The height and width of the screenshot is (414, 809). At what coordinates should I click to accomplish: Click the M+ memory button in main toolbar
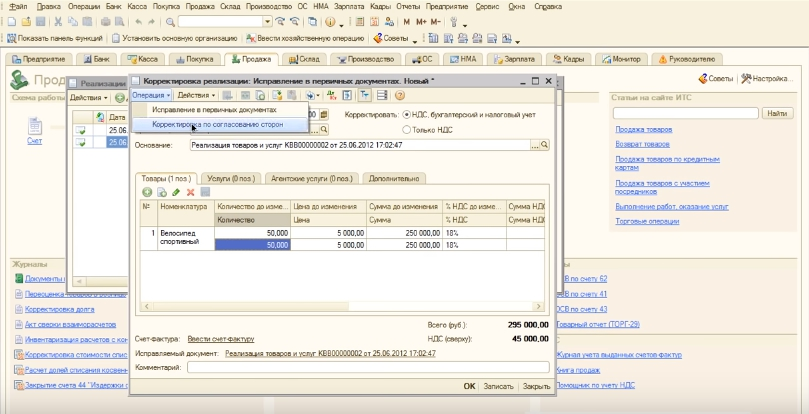(x=421, y=21)
